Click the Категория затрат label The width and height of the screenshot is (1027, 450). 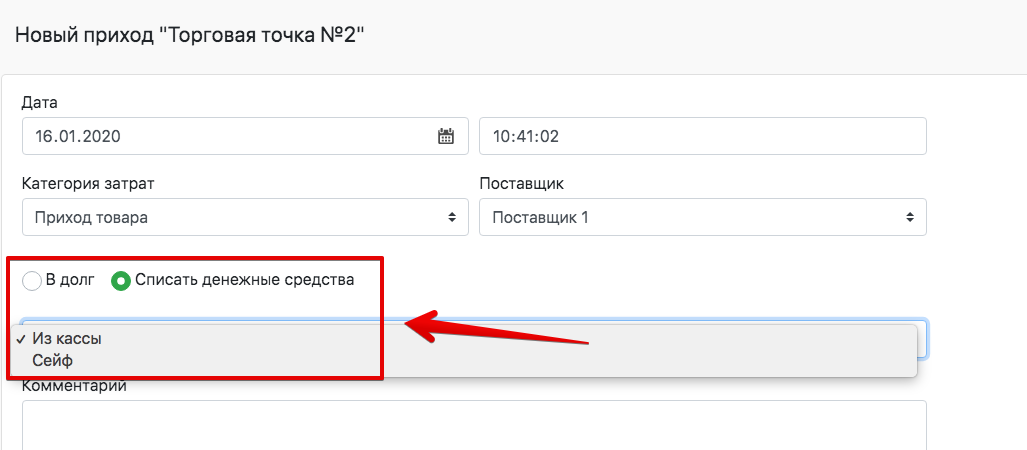point(88,183)
